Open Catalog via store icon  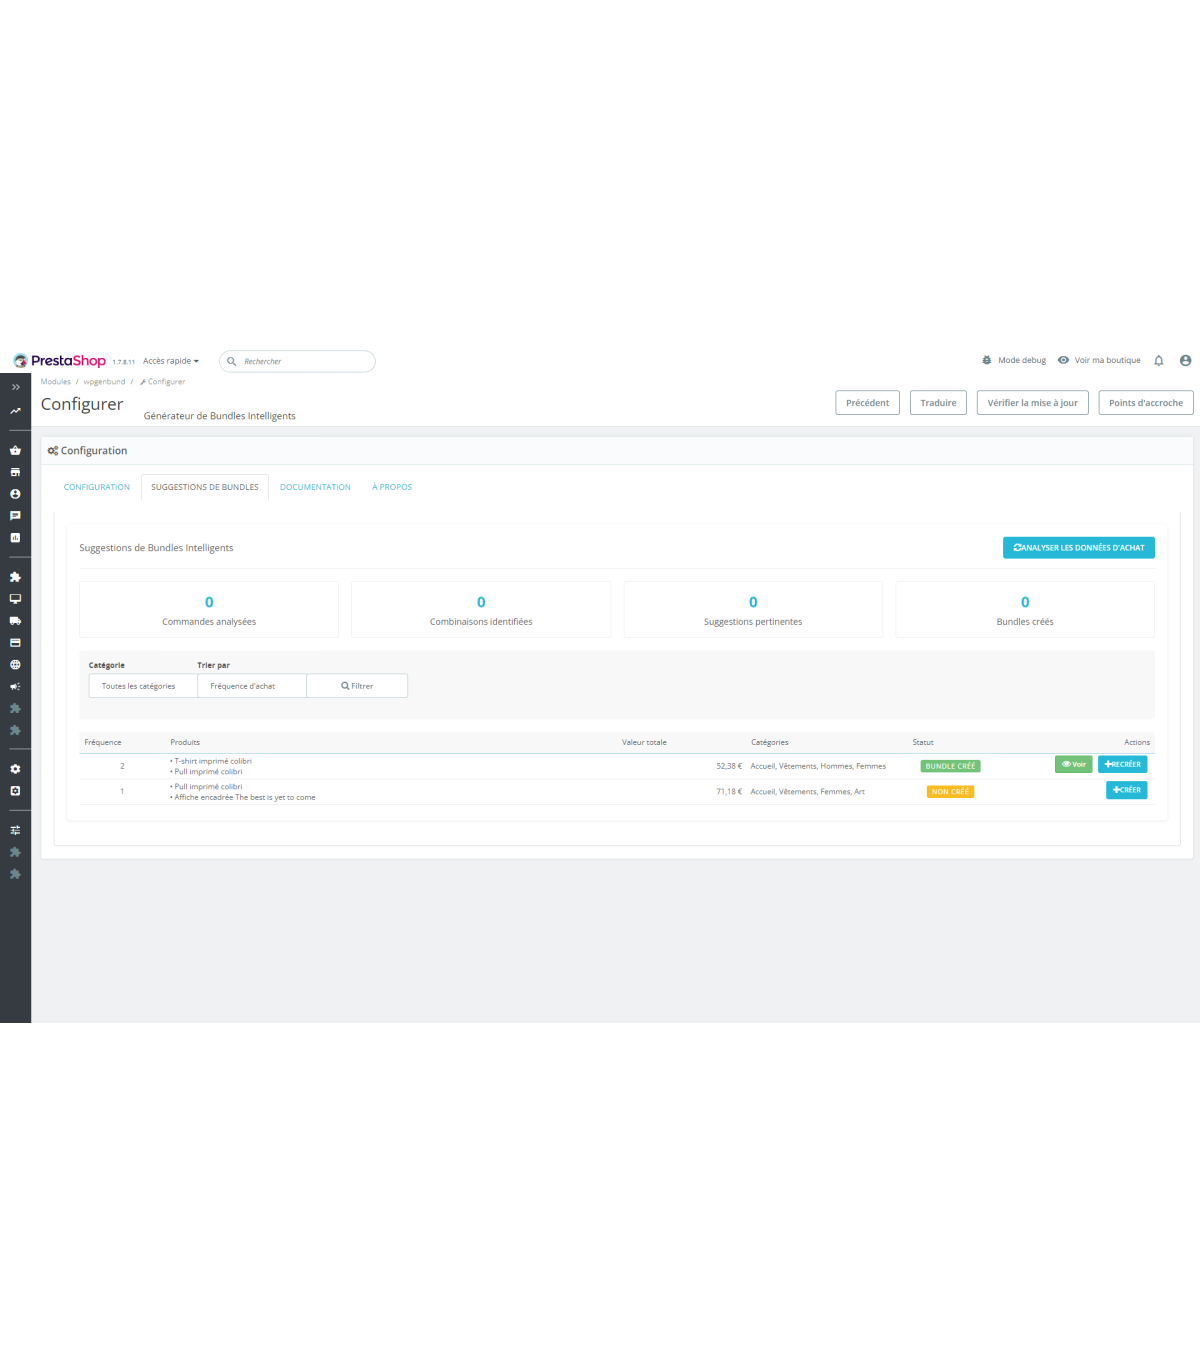click(15, 472)
